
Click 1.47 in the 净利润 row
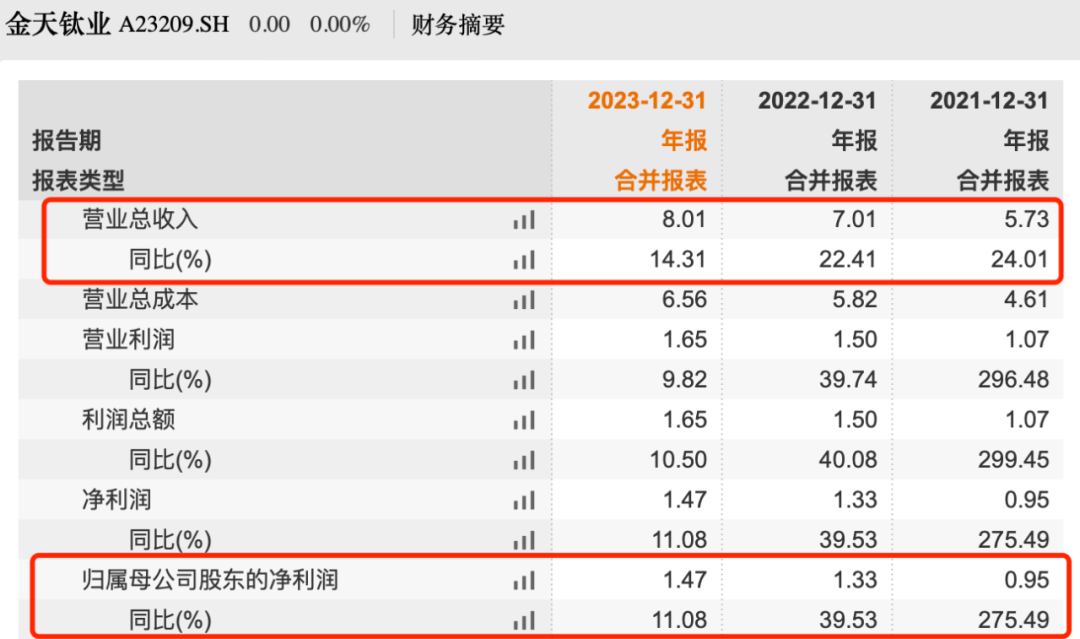click(x=685, y=500)
